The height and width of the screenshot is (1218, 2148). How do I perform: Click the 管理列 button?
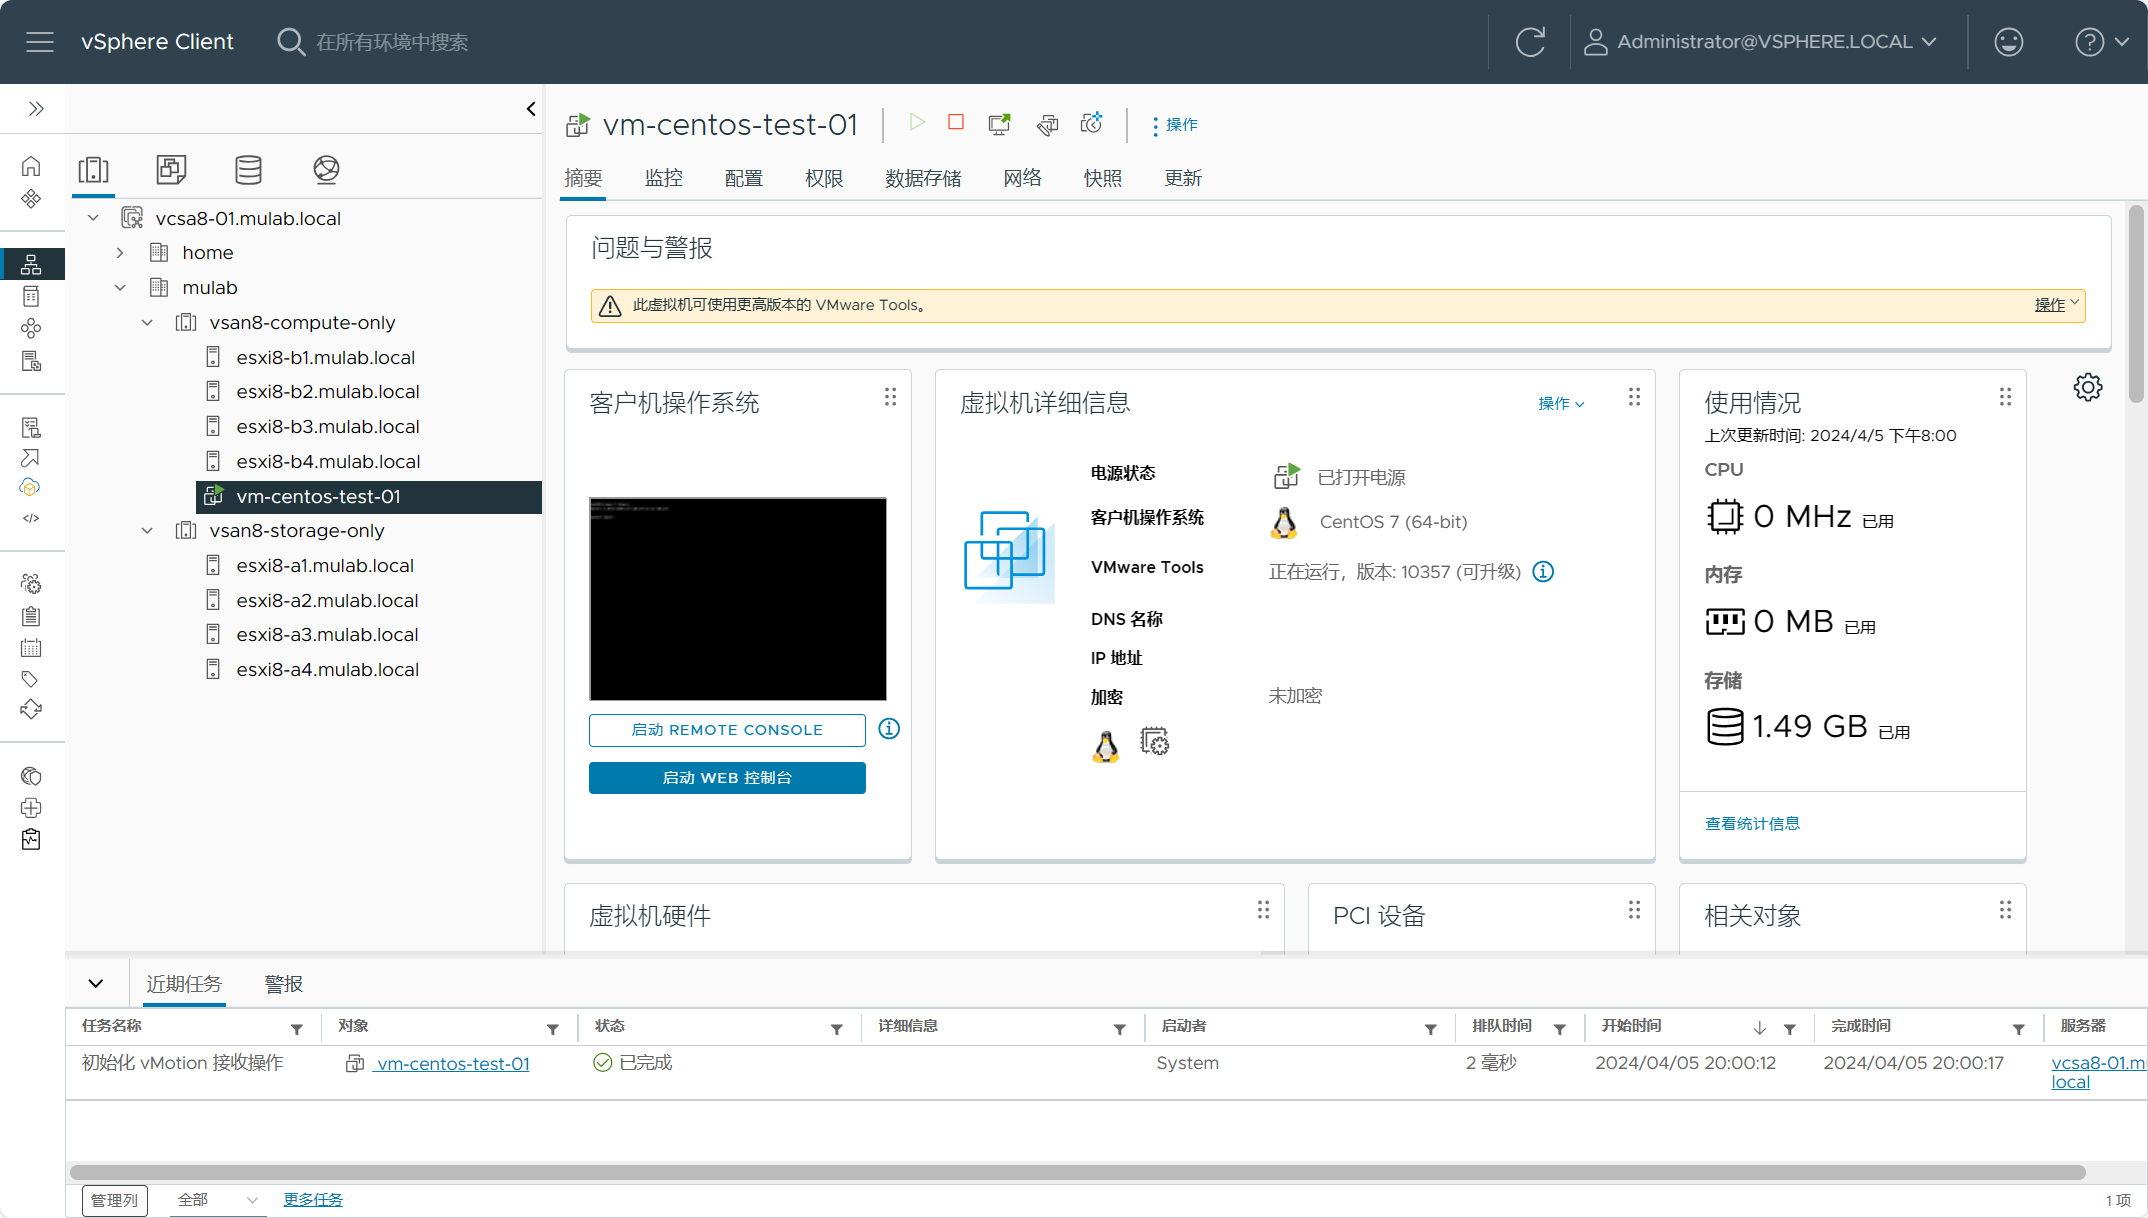[115, 1200]
